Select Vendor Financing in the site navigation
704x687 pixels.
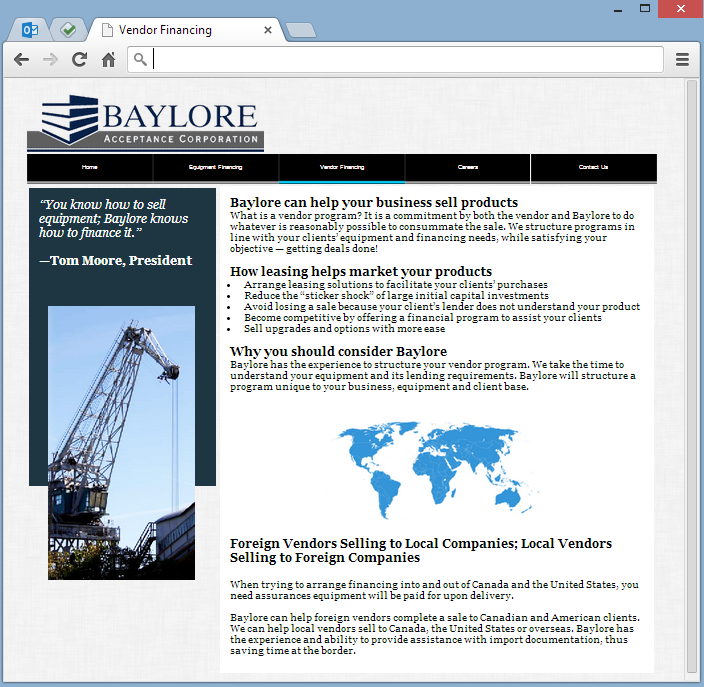342,168
